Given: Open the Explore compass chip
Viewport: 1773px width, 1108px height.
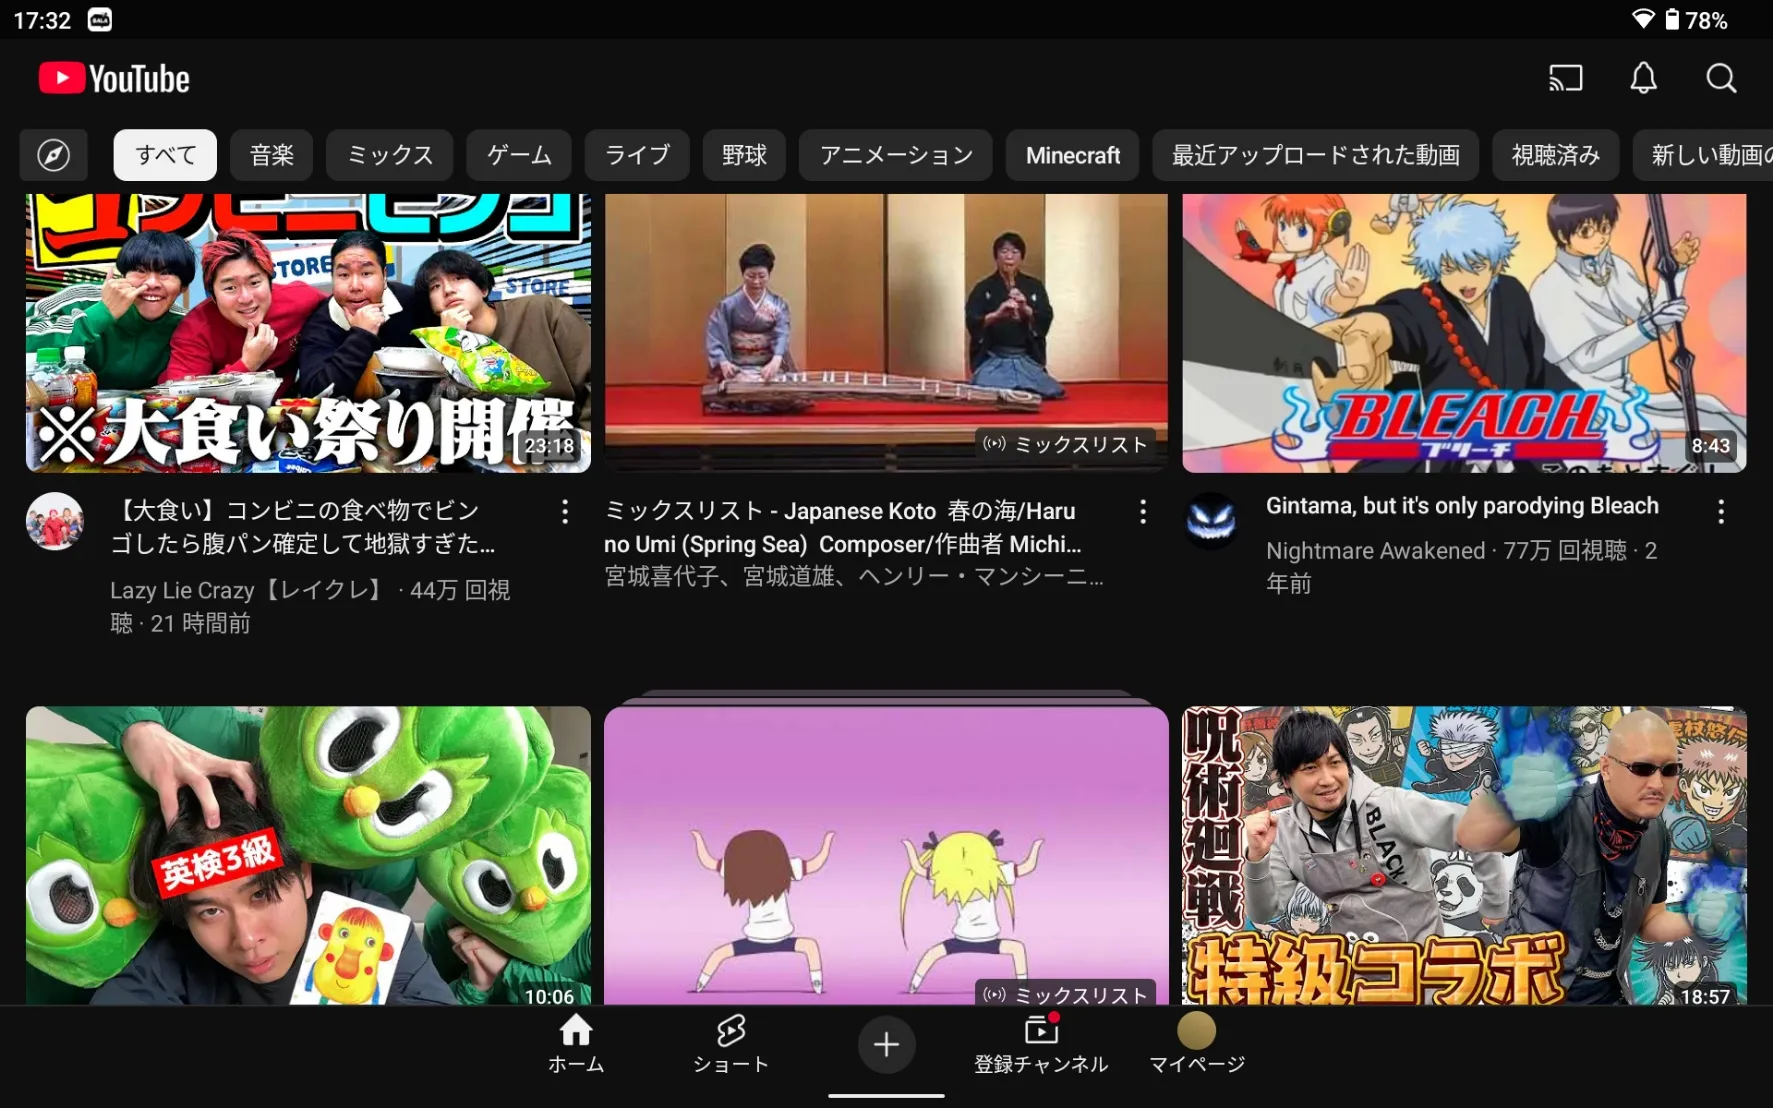Looking at the screenshot, I should tap(54, 155).
